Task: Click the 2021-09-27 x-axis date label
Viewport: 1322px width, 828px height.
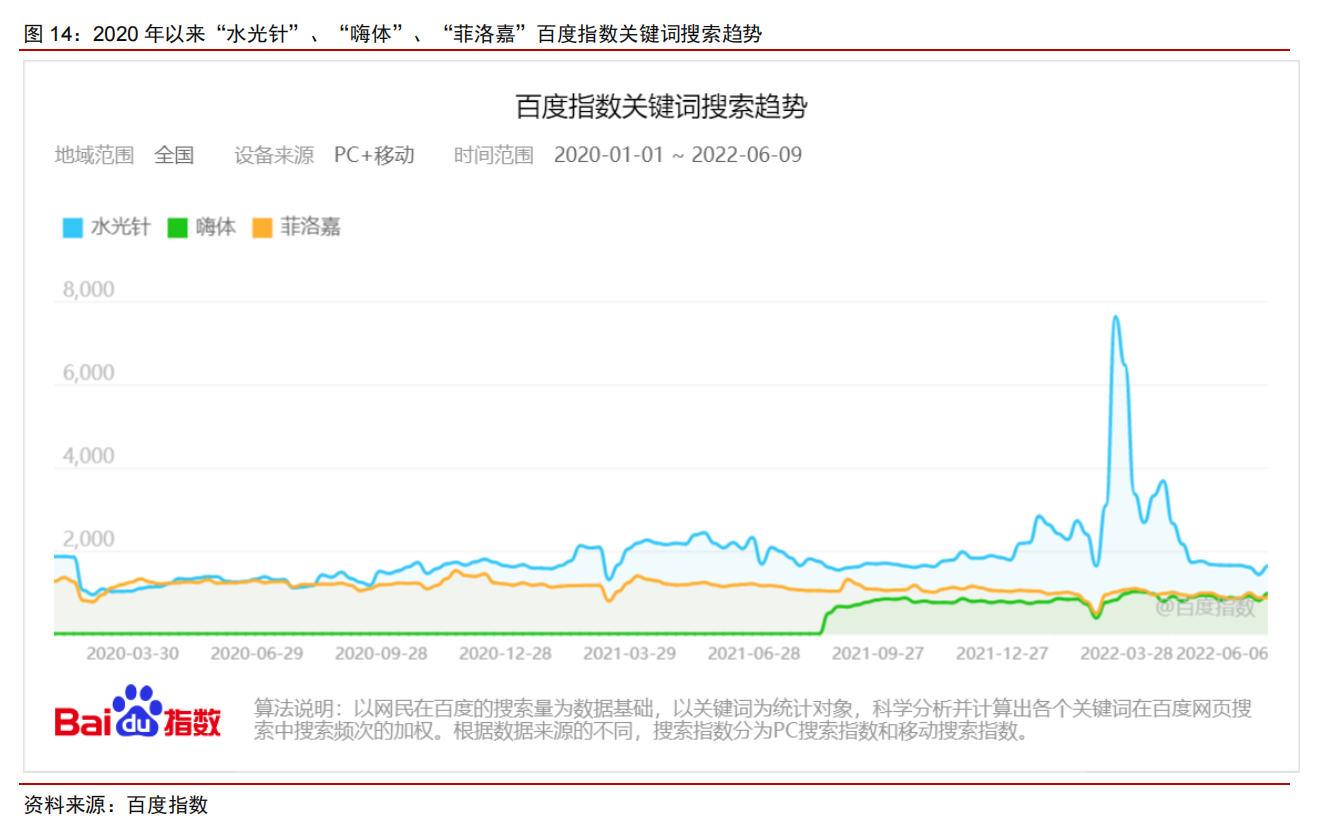Action: click(878, 653)
